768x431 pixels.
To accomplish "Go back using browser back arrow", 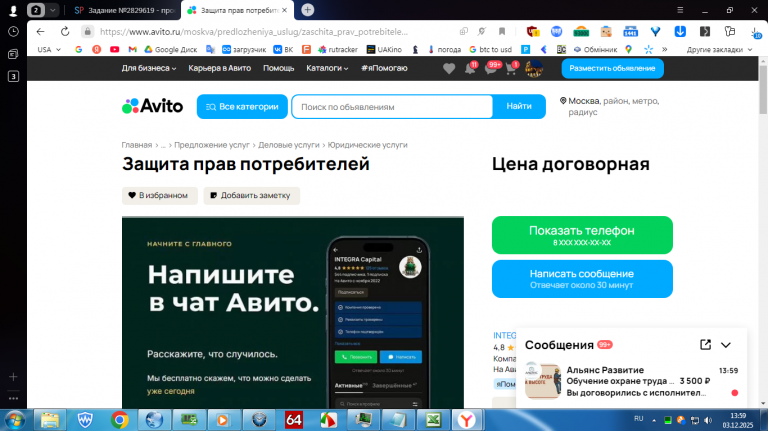I will pos(40,31).
